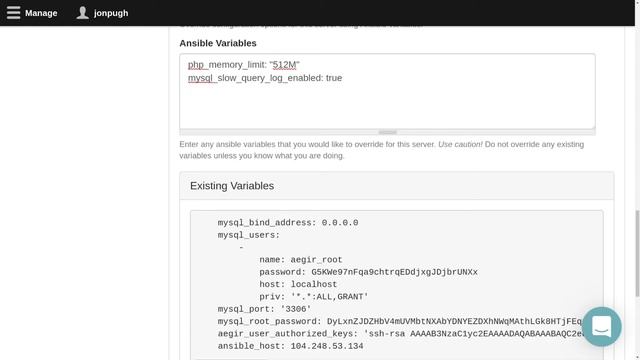Click the Ansible Variables field label

(218, 43)
